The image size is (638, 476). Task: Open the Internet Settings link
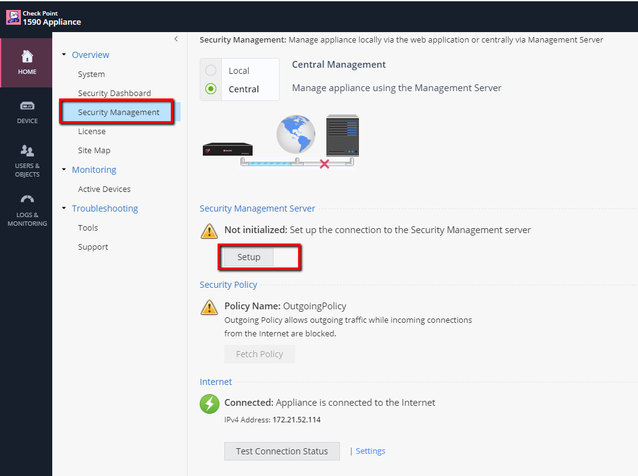pyautogui.click(x=370, y=451)
